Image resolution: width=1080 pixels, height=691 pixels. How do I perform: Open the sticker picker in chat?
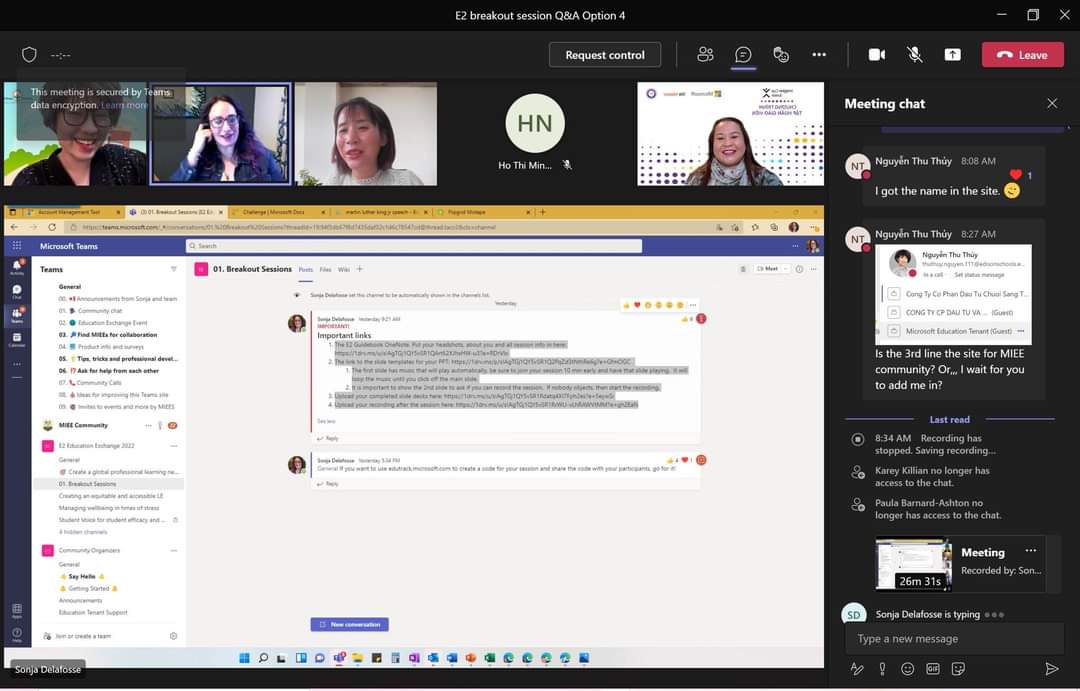958,668
